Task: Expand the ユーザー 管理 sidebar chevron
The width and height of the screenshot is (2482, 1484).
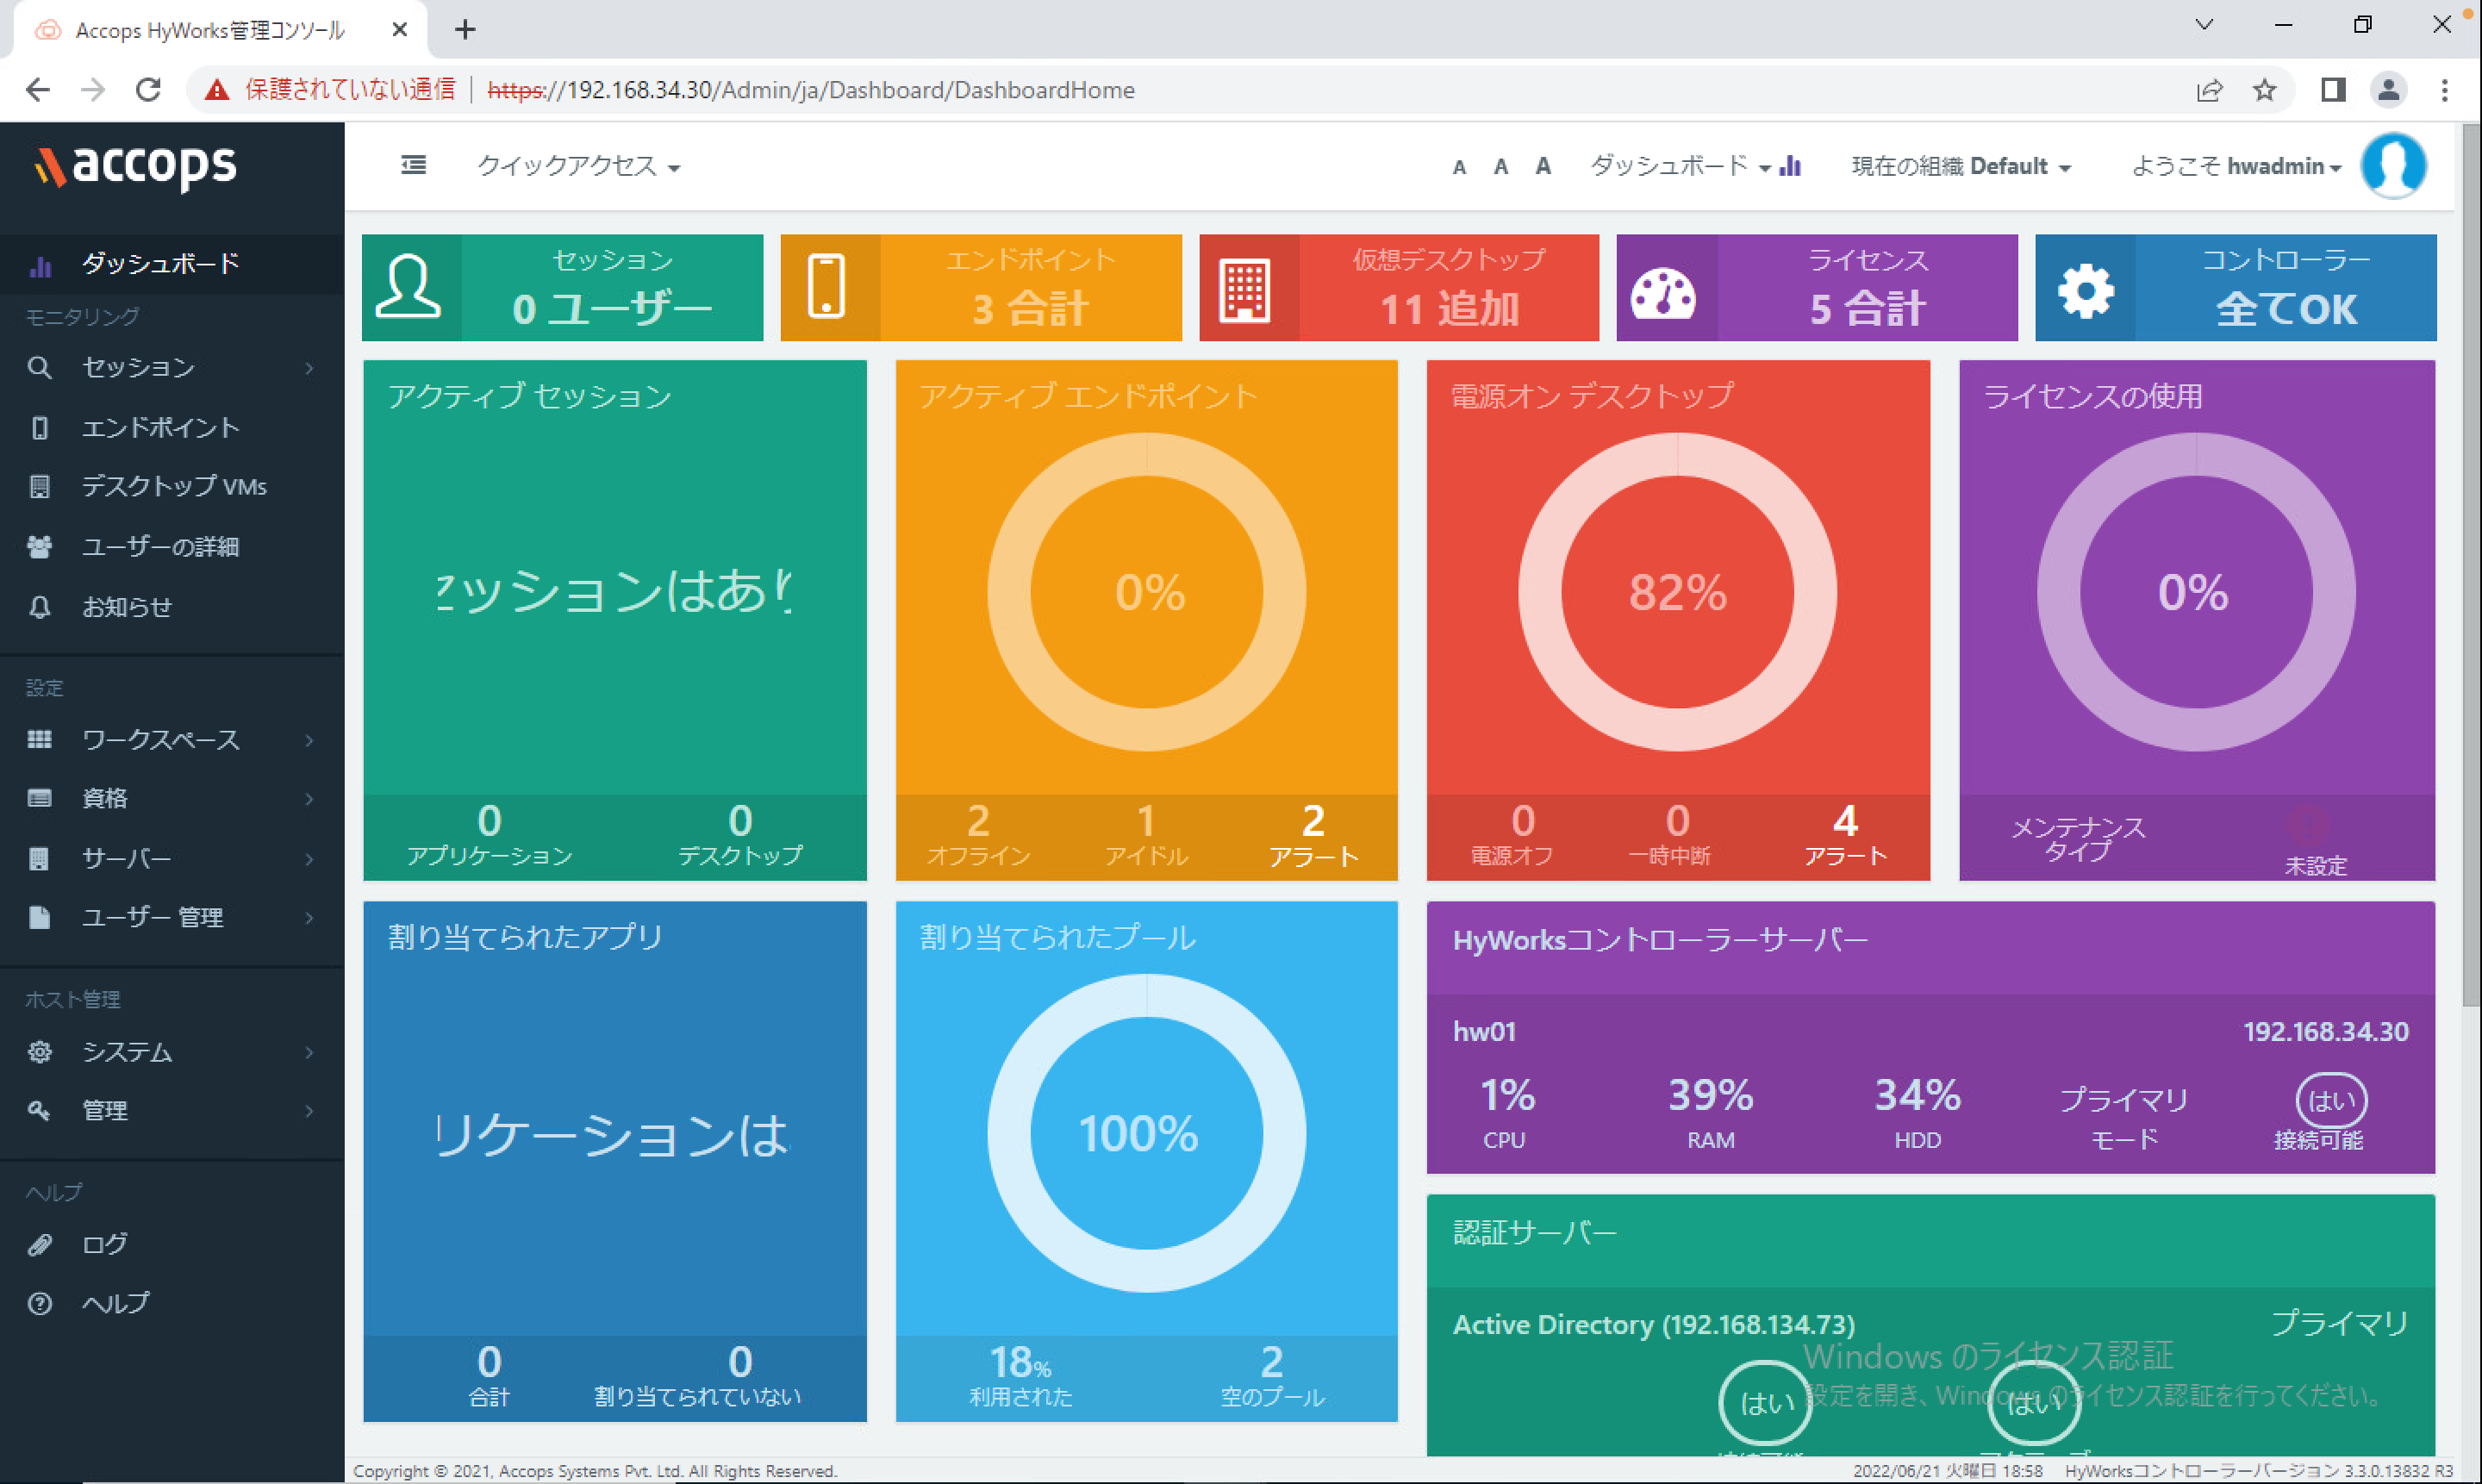Action: point(309,917)
